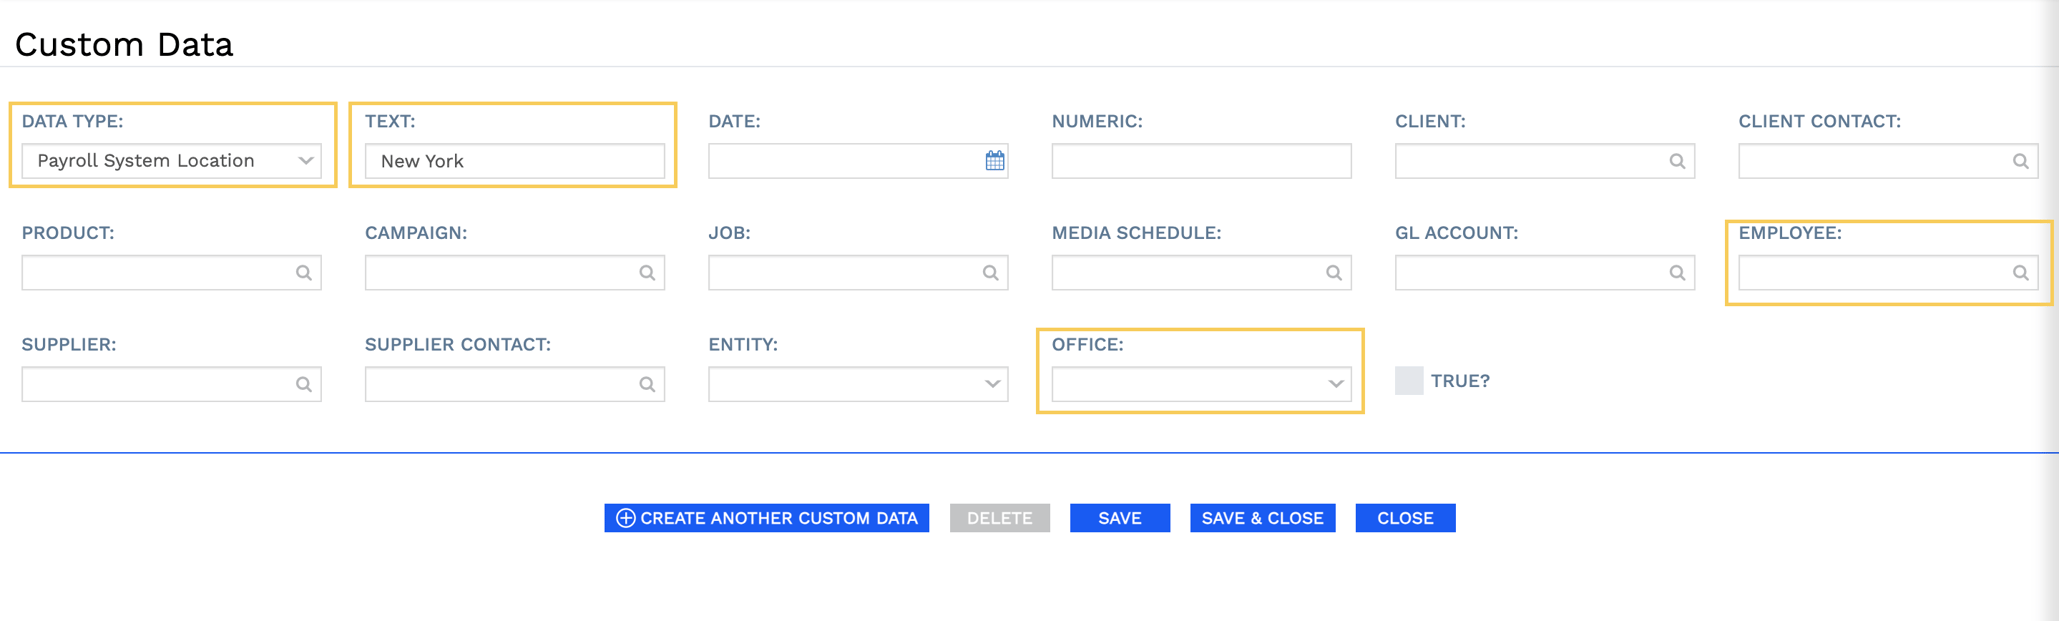Click the Client Contact search magnifier
The image size is (2059, 621).
[2020, 161]
